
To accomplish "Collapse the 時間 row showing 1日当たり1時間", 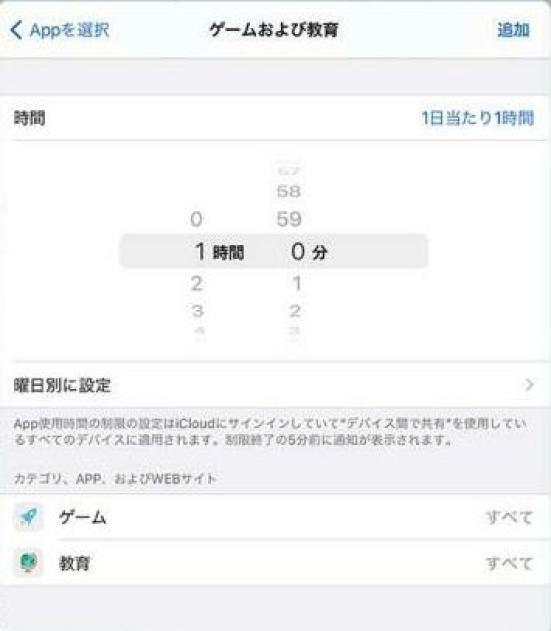I will [275, 118].
